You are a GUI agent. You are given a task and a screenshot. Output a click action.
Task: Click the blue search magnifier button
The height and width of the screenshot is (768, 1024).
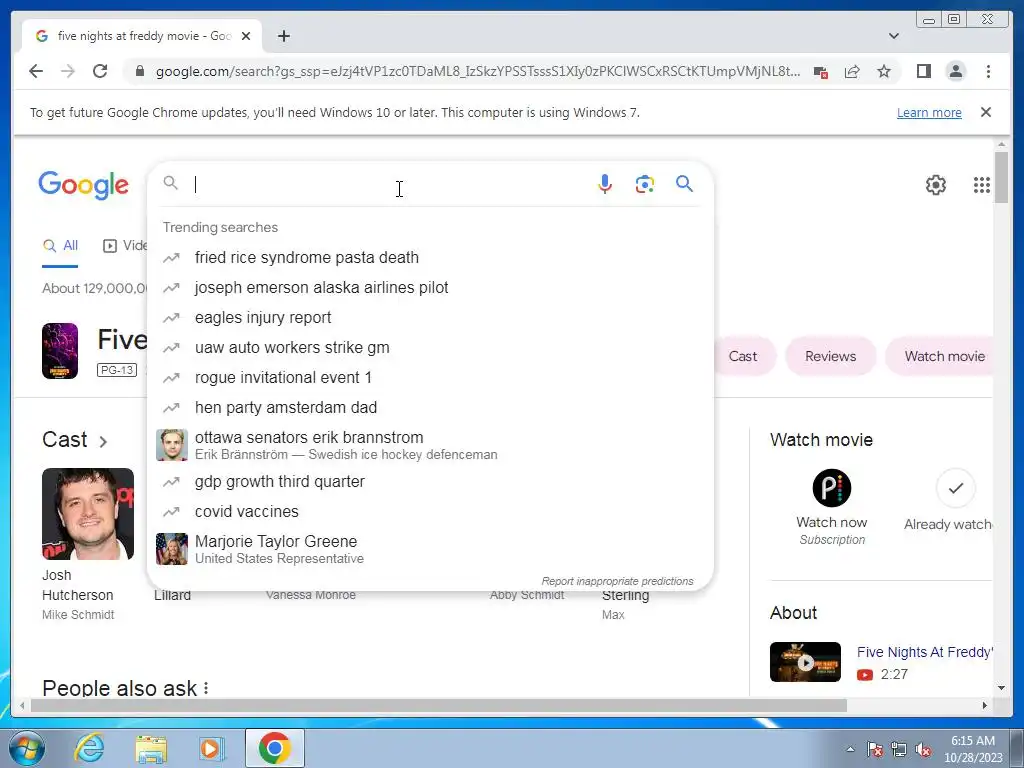coord(684,184)
